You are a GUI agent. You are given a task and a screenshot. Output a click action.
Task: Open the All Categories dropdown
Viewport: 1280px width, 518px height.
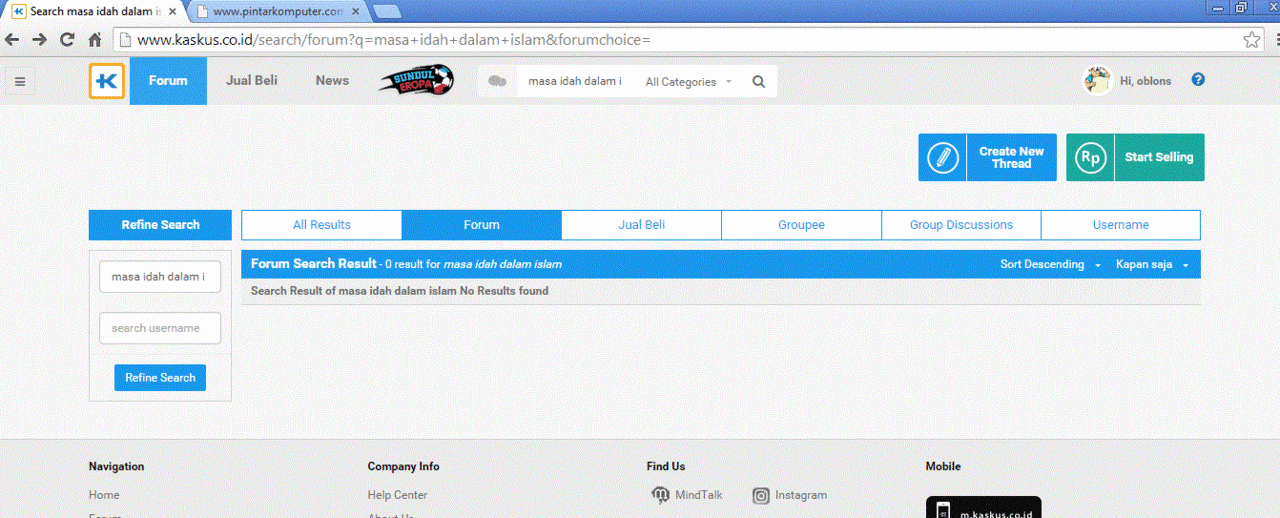pos(688,82)
